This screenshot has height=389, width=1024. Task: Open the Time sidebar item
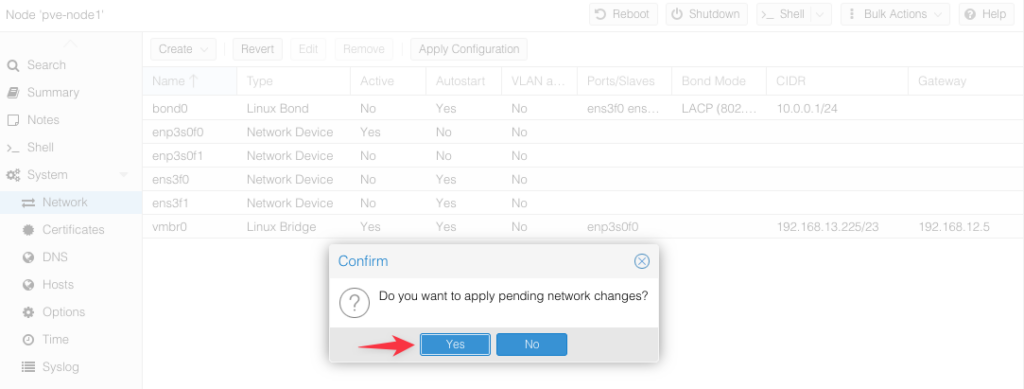coord(71,339)
